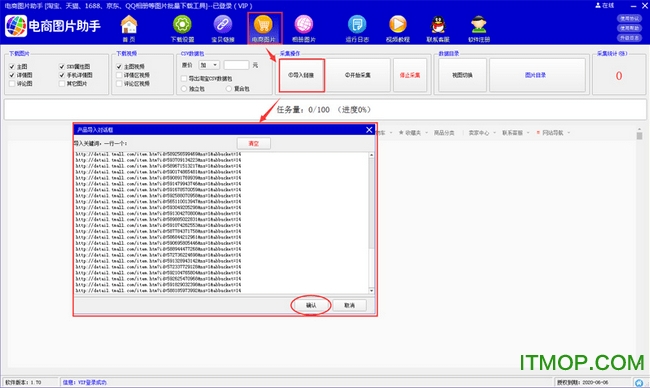Click the 原价 amount input field
The width and height of the screenshot is (650, 388).
[x=236, y=65]
